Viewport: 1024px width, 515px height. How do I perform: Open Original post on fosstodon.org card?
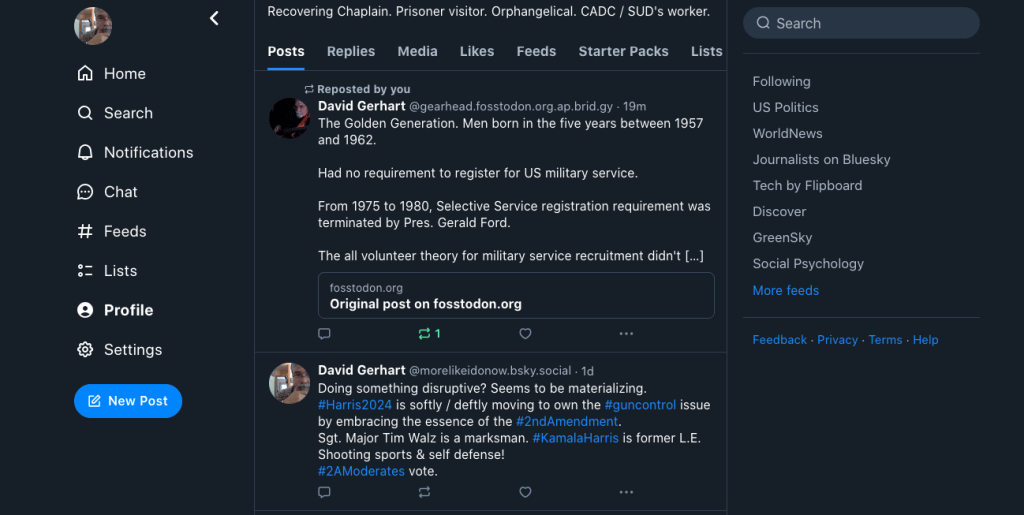(516, 296)
